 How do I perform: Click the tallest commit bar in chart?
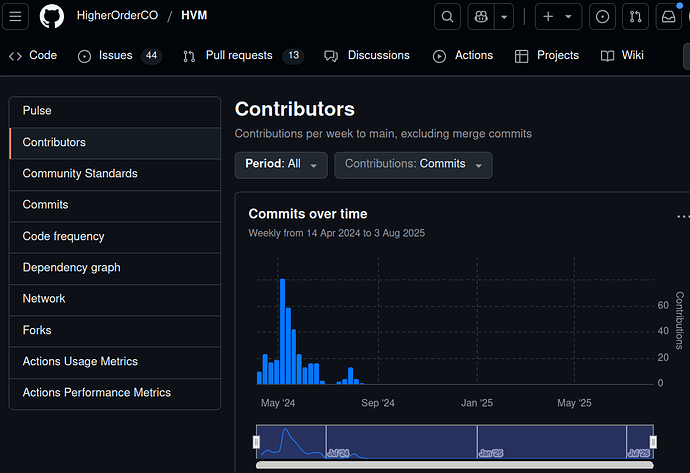click(x=283, y=331)
